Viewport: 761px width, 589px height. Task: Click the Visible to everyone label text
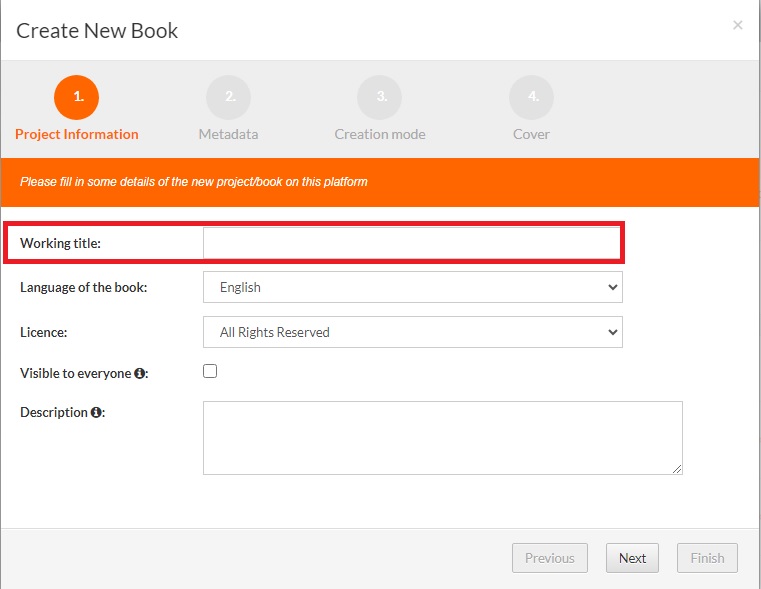[75, 373]
